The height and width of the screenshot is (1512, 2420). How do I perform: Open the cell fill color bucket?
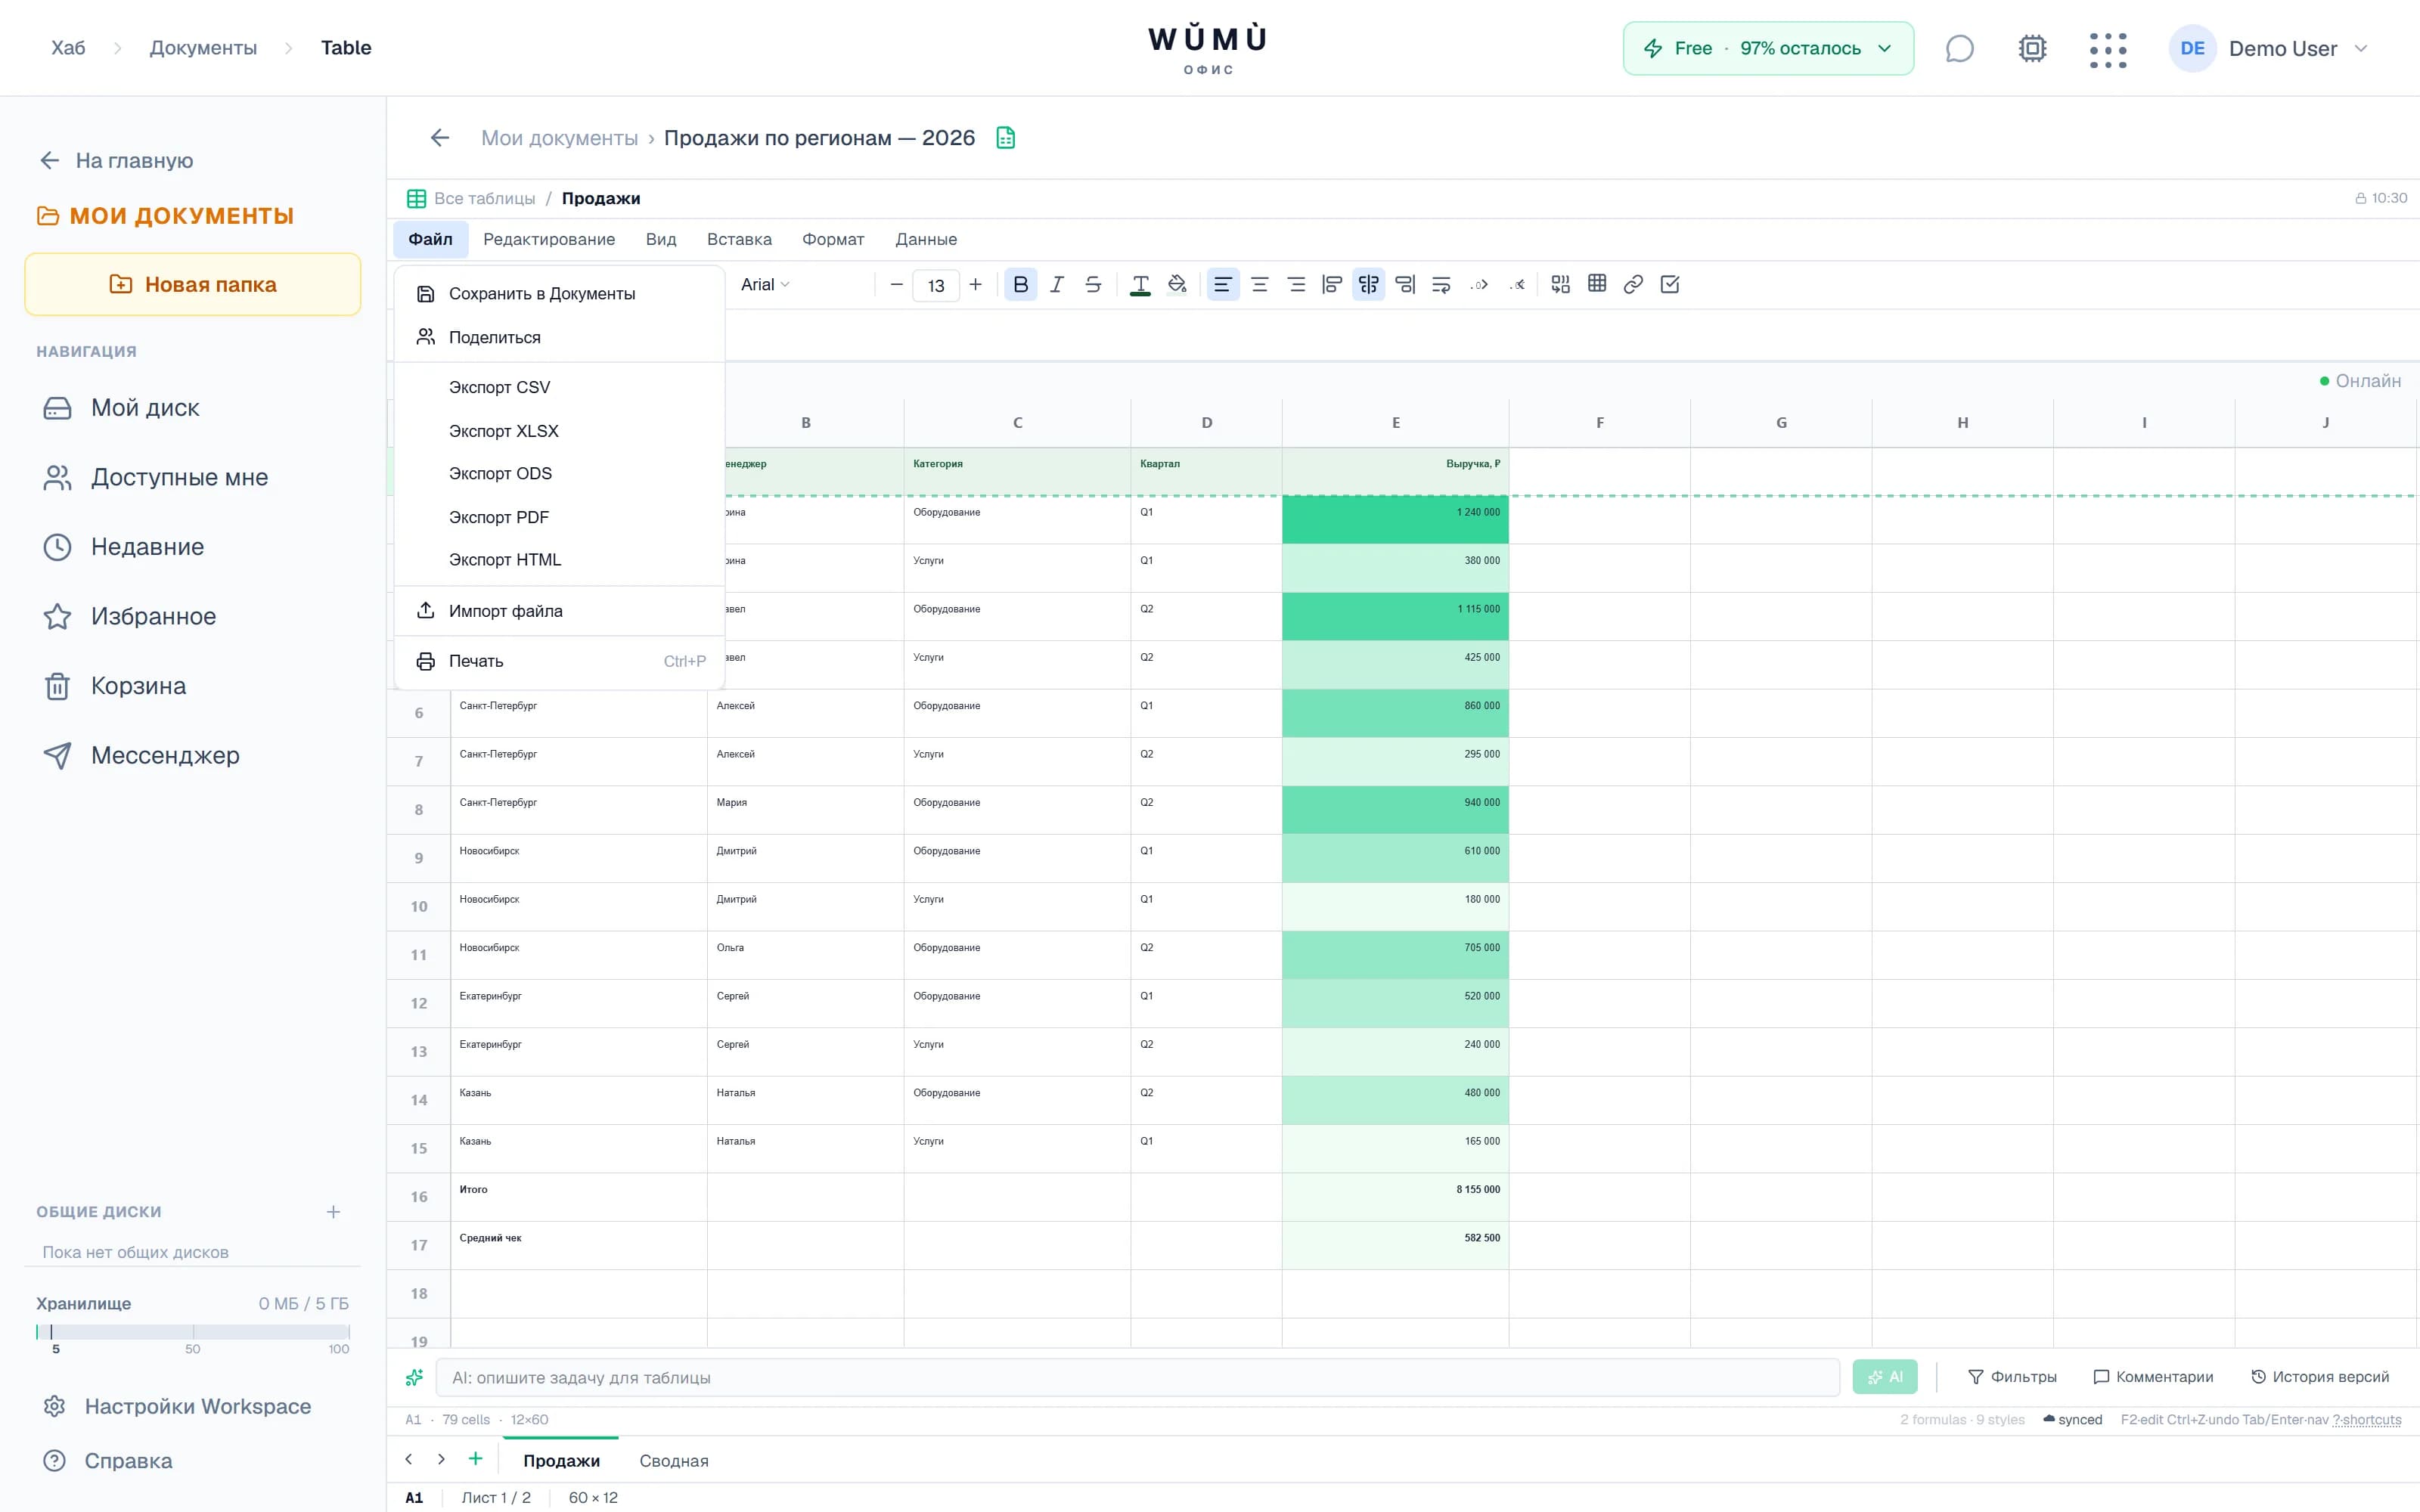(x=1177, y=285)
